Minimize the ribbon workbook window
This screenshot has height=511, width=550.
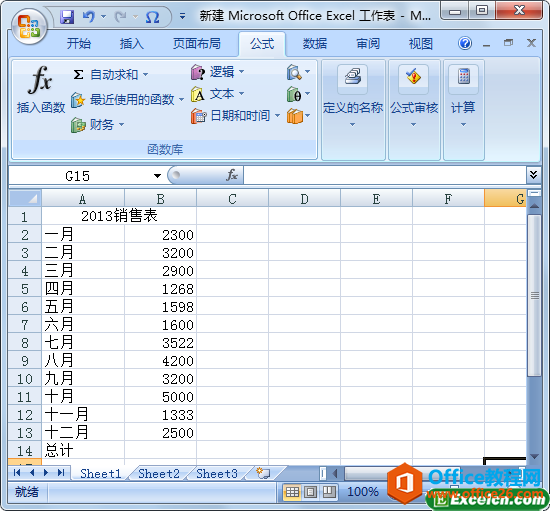(x=486, y=44)
